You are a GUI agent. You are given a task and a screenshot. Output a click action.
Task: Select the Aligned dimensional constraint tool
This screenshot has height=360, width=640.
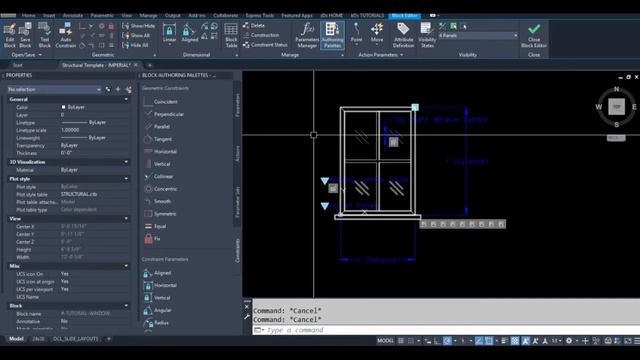pos(189,33)
